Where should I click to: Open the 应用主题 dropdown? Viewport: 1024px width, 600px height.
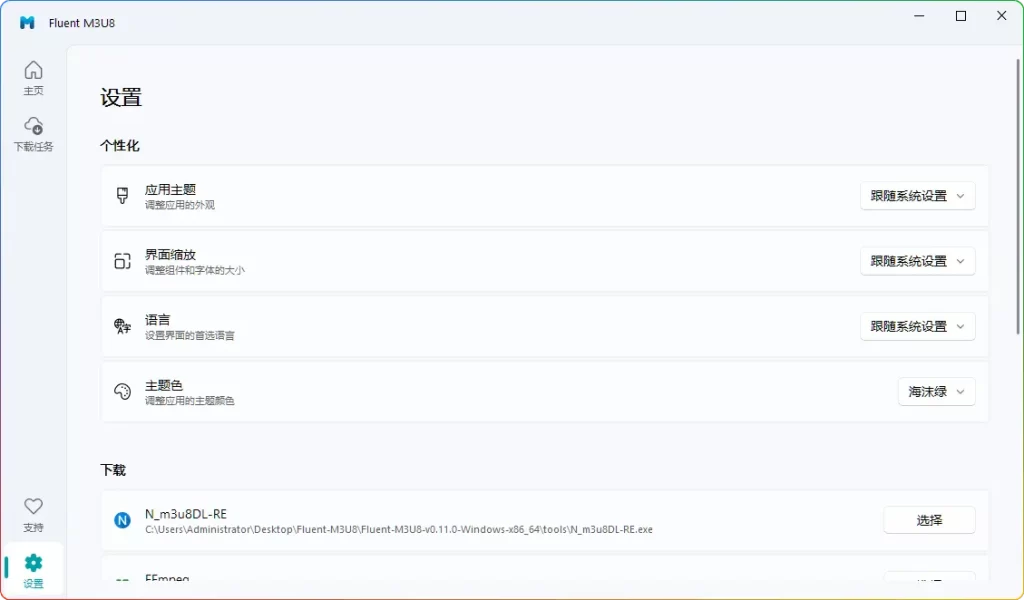tap(918, 196)
